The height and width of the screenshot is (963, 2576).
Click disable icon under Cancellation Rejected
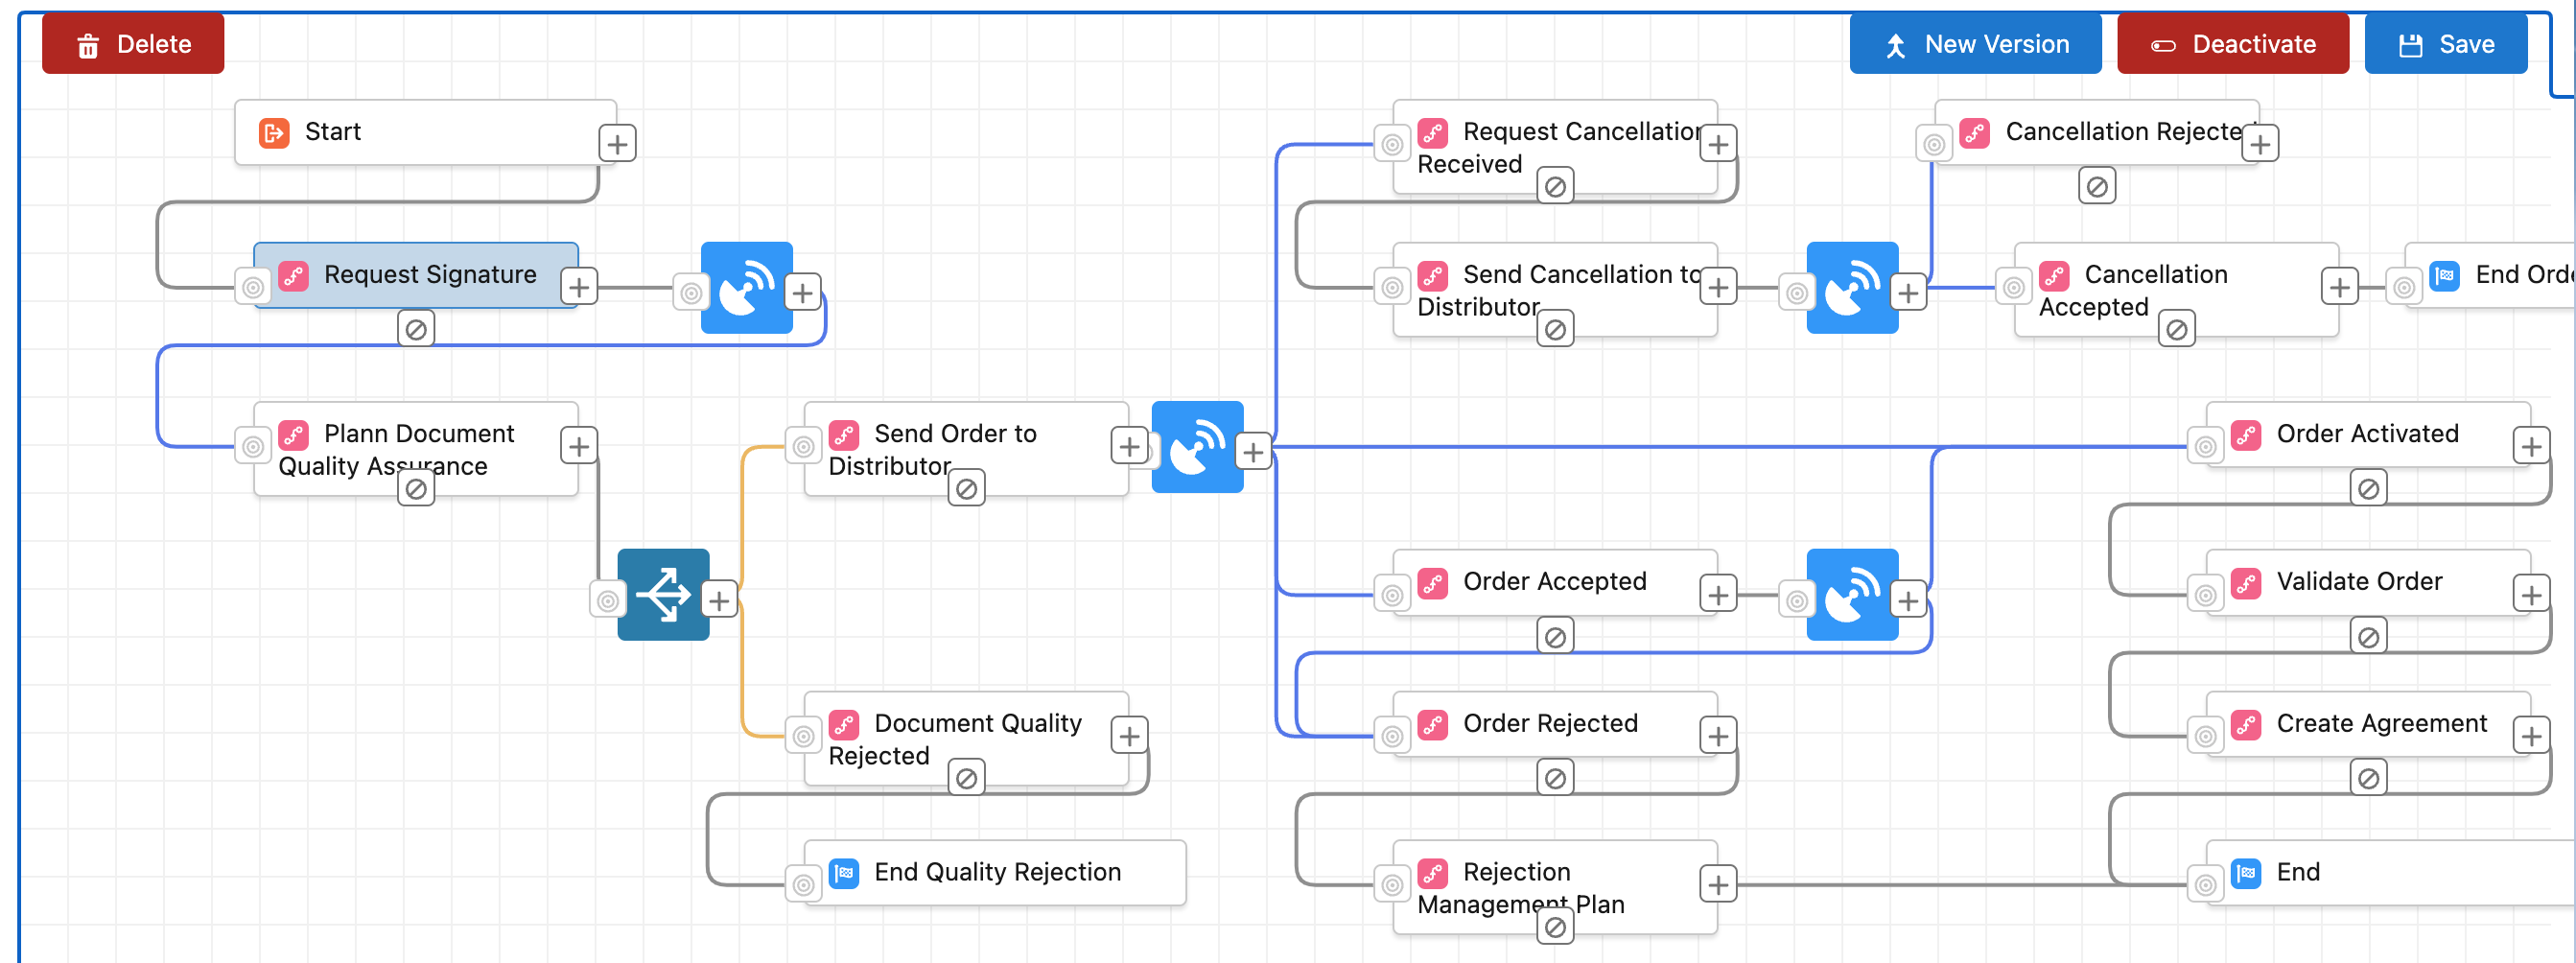point(2097,186)
